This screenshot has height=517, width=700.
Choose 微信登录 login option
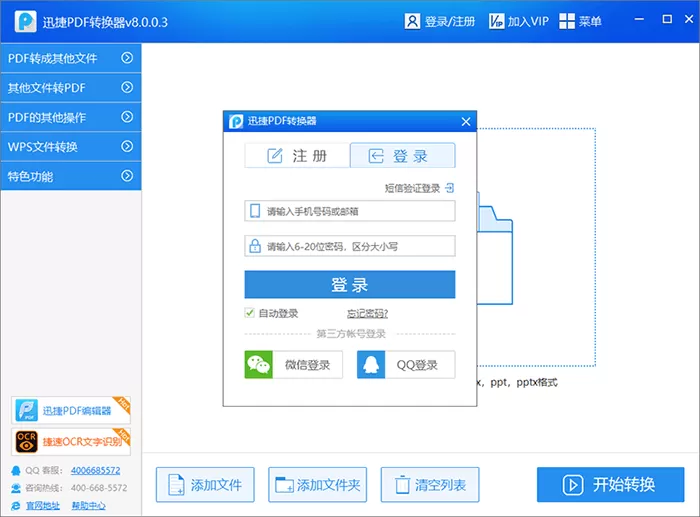294,365
